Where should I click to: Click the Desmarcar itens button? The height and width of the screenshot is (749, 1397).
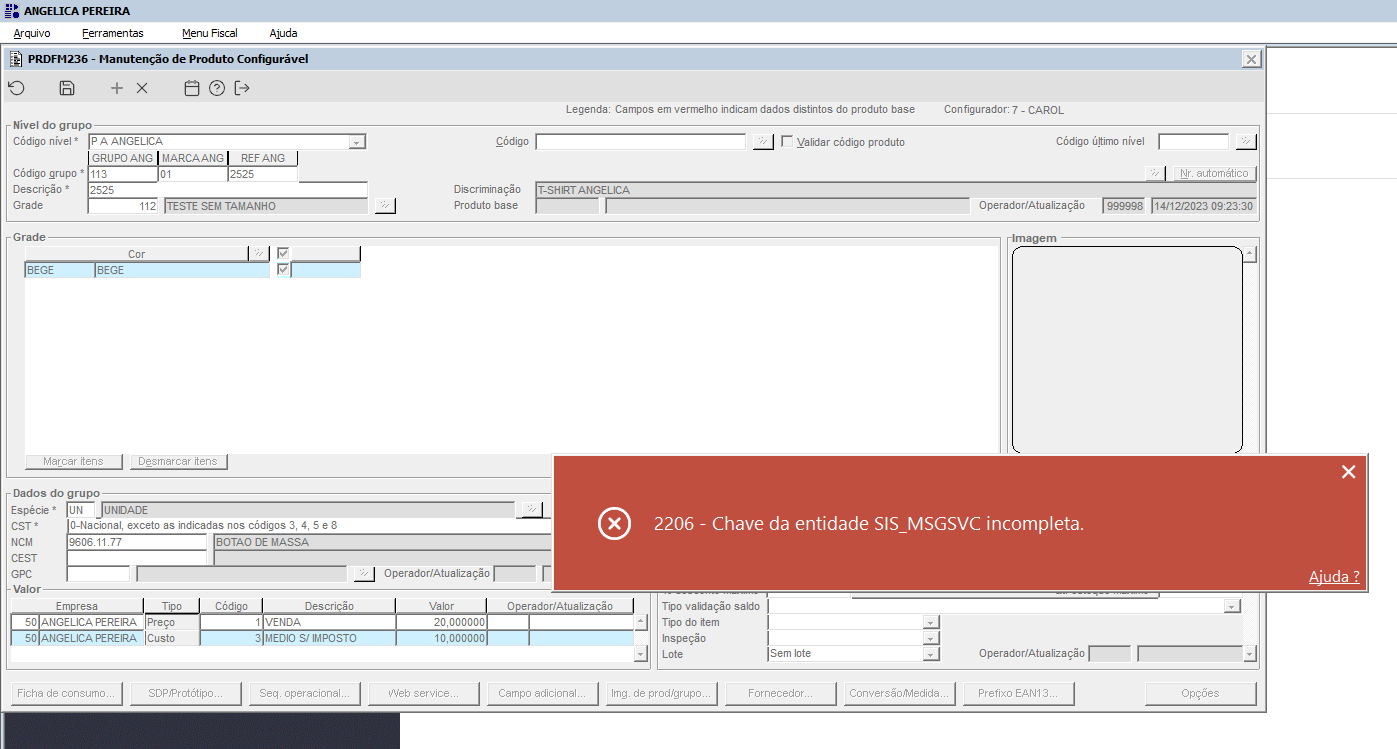click(178, 462)
